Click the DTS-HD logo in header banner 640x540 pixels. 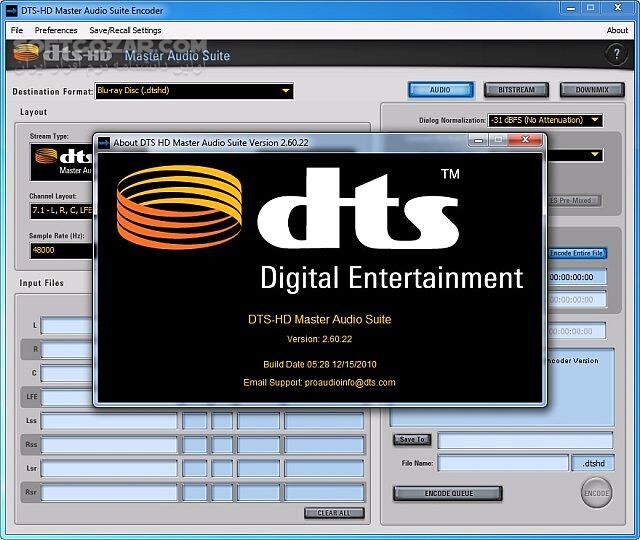tap(63, 53)
